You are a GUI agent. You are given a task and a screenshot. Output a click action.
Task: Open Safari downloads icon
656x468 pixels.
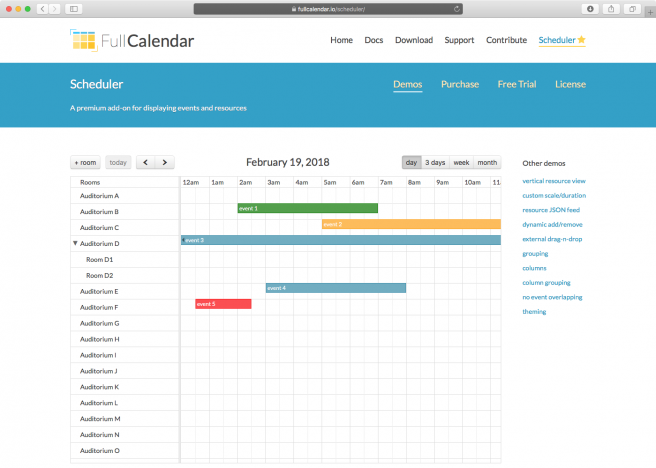[x=590, y=9]
